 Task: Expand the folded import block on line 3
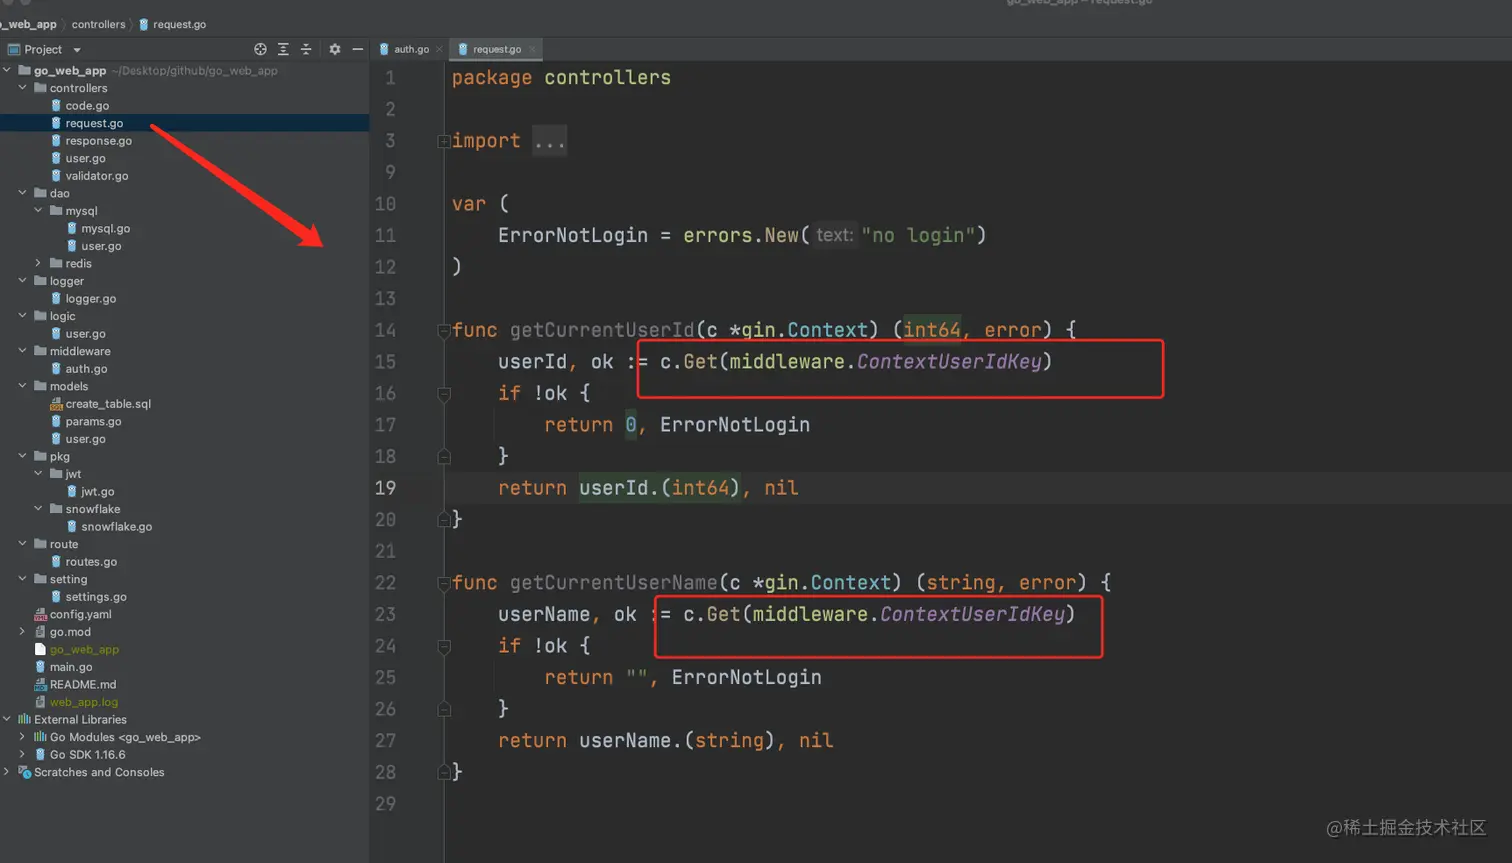(443, 141)
